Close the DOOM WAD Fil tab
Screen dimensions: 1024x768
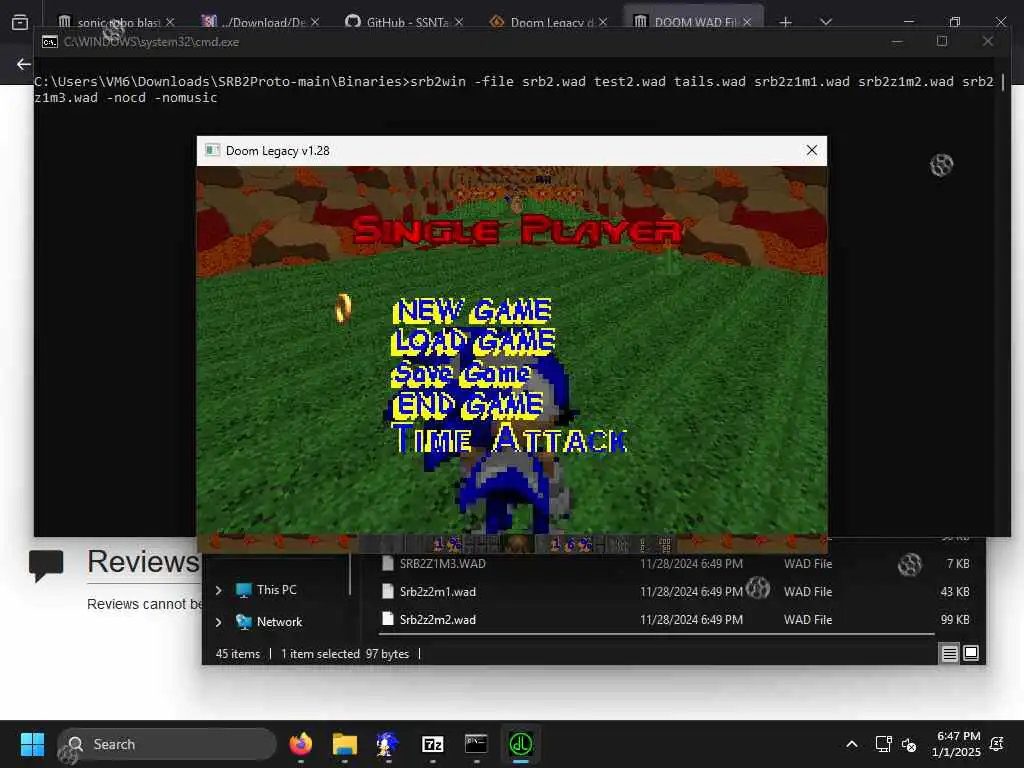747,22
